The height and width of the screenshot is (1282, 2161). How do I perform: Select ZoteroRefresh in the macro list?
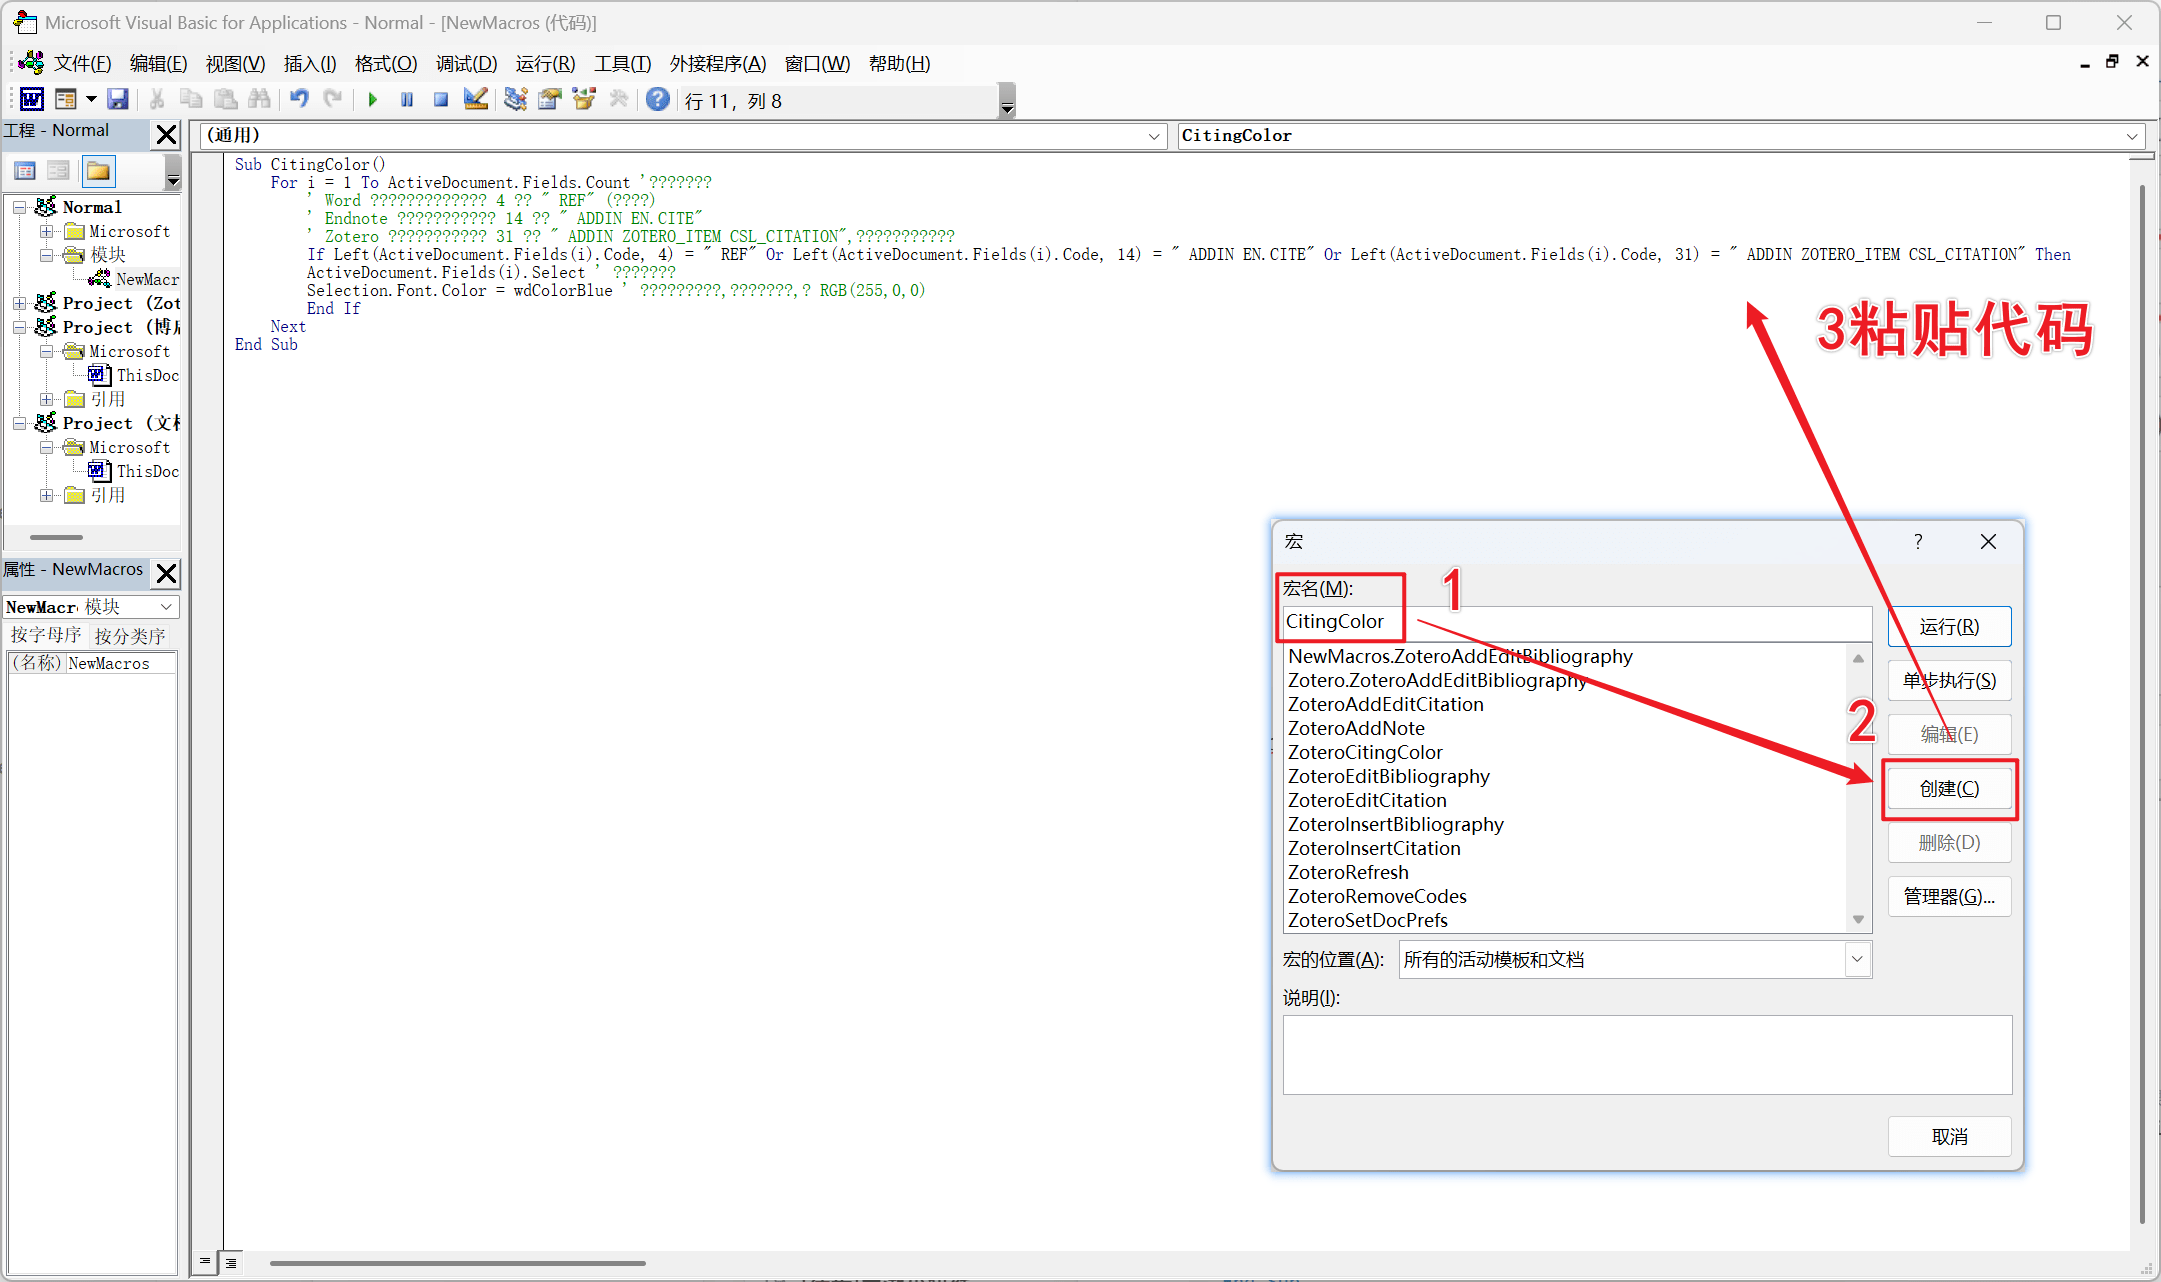click(x=1348, y=872)
